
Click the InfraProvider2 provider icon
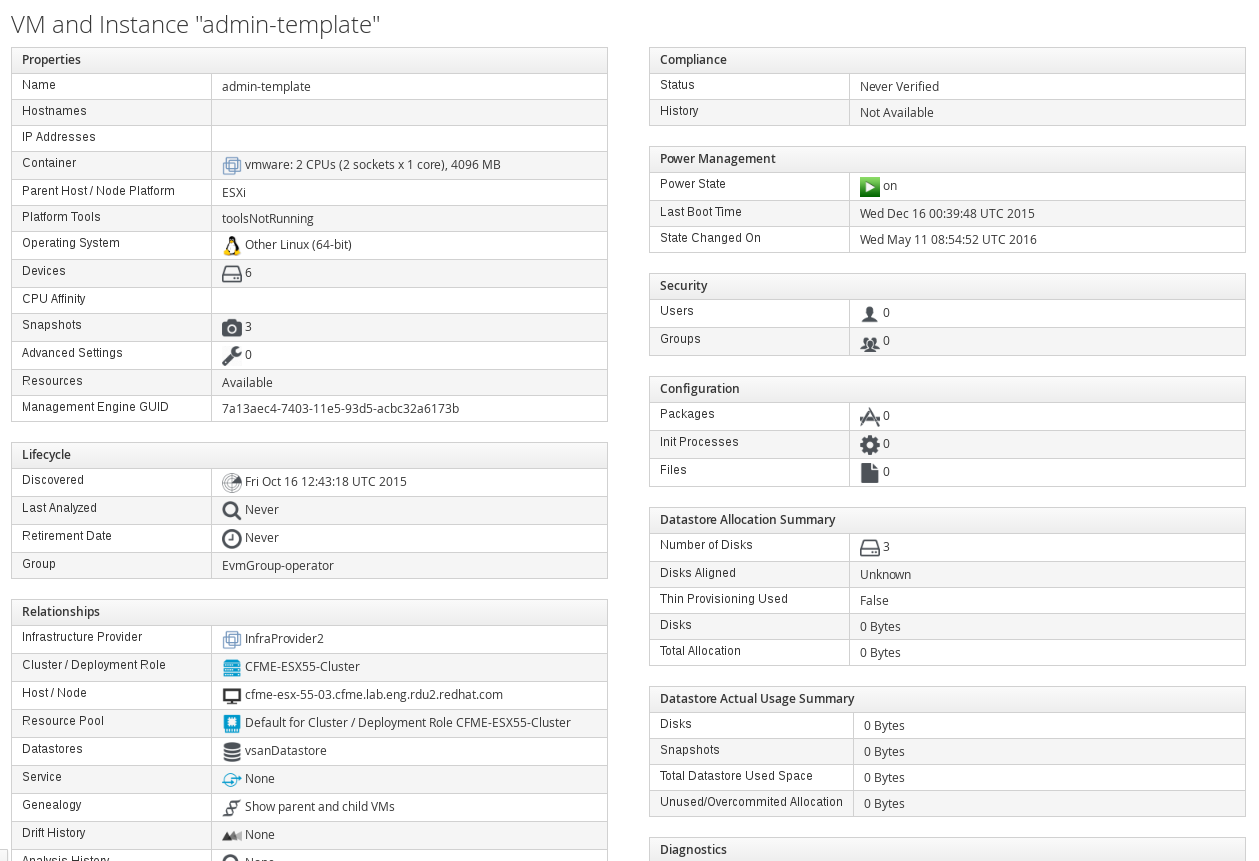click(232, 639)
